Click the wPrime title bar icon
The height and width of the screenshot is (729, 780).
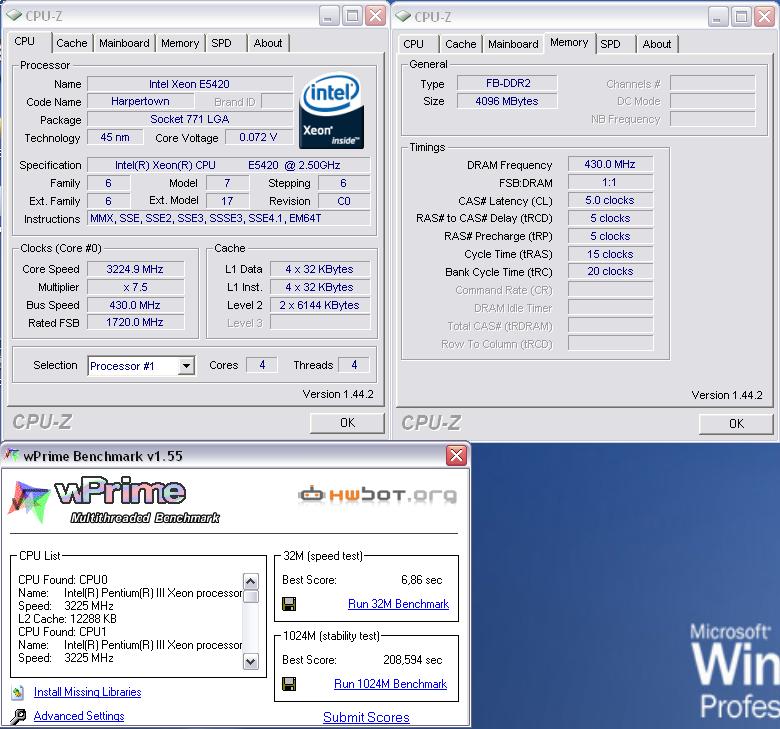[x=11, y=455]
